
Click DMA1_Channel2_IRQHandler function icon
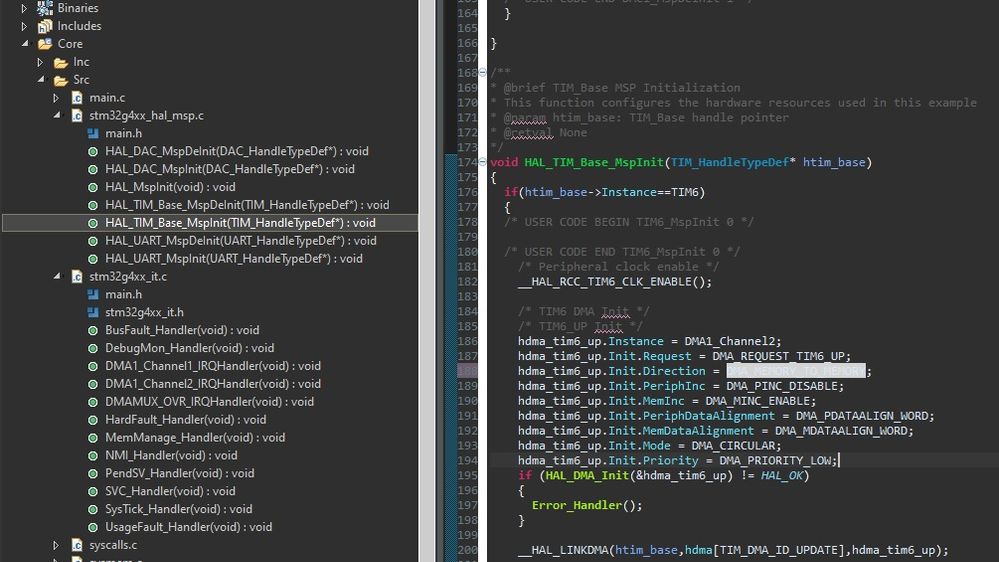click(93, 384)
